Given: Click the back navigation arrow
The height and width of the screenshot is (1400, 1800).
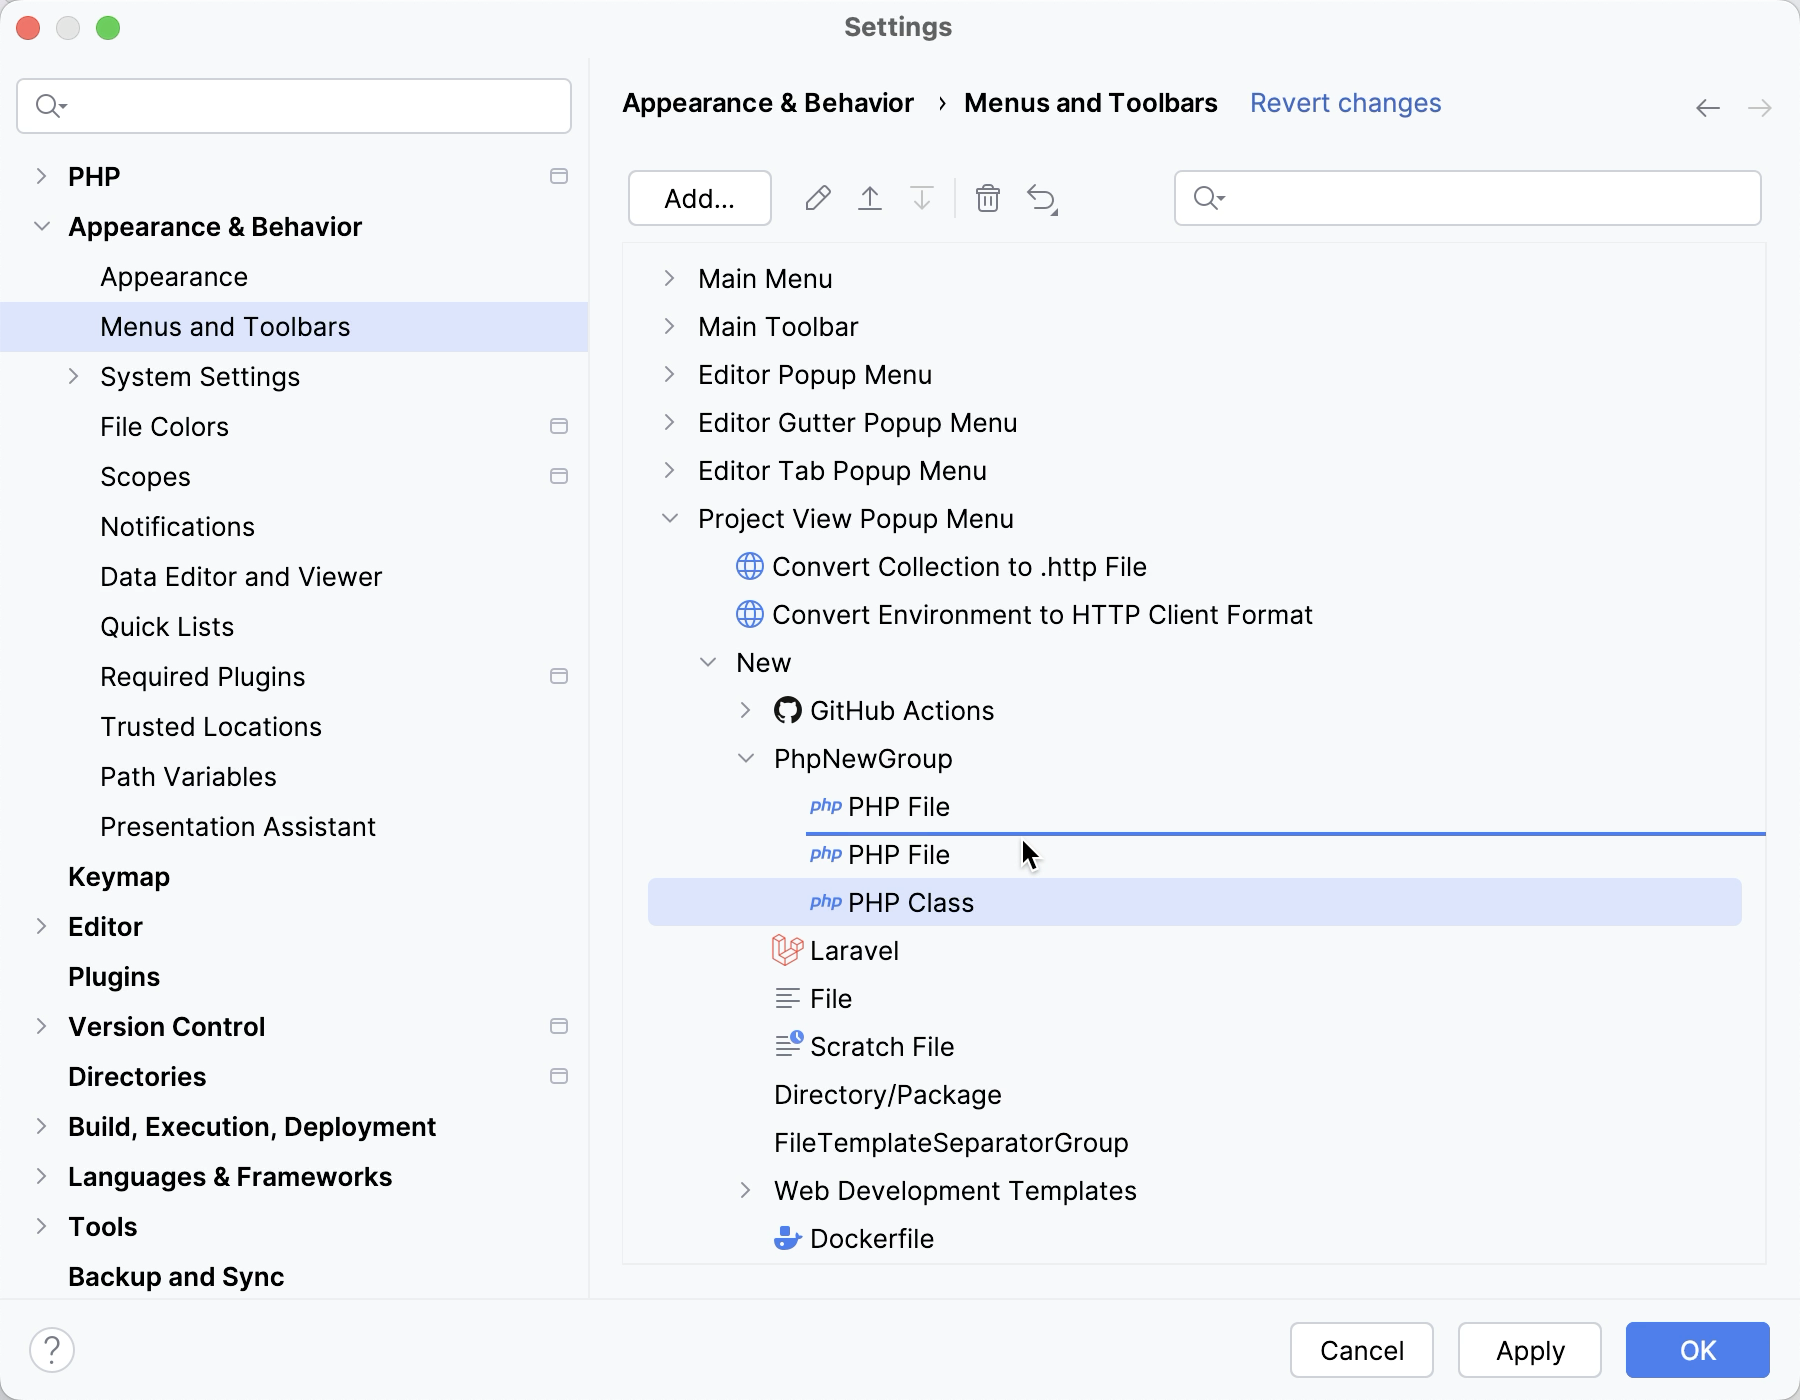Looking at the screenshot, I should pos(1706,107).
